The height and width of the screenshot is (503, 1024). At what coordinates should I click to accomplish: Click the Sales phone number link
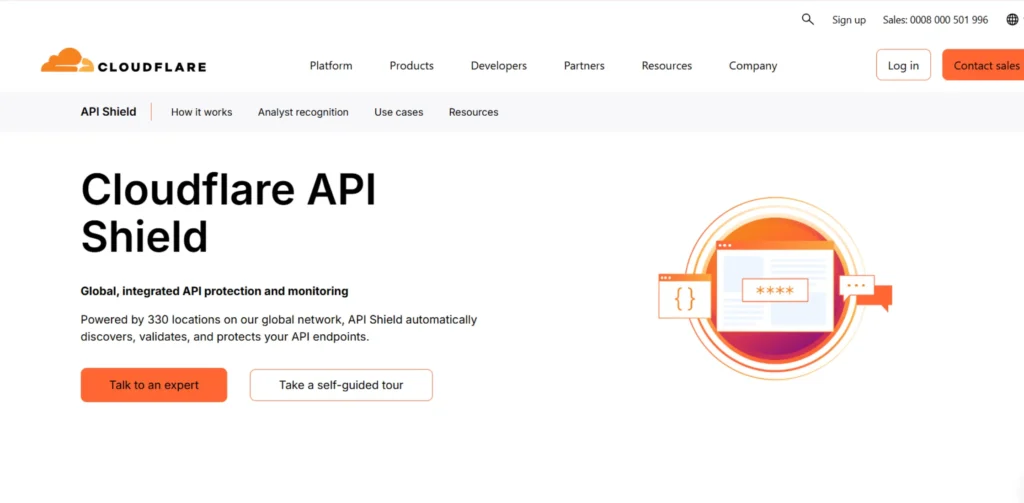pyautogui.click(x=935, y=20)
